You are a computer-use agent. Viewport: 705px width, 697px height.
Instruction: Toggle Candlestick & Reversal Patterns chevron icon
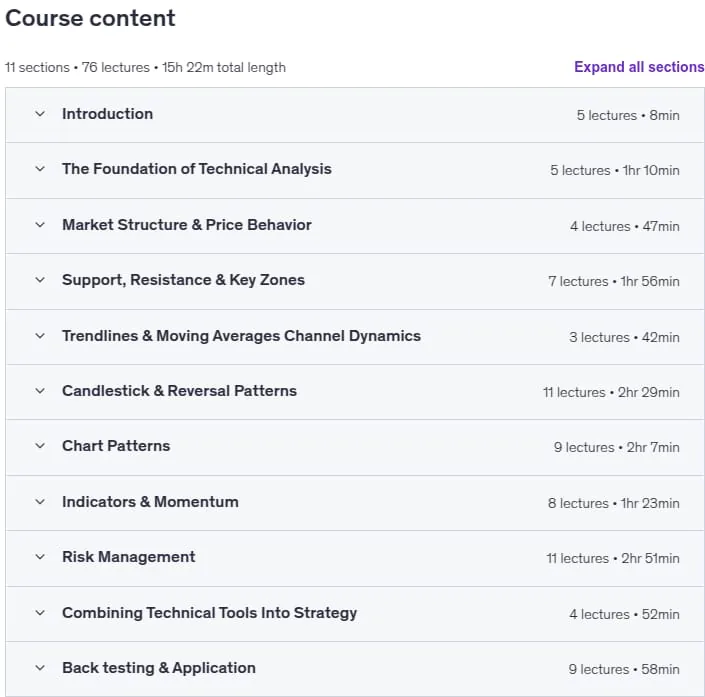[x=40, y=391]
